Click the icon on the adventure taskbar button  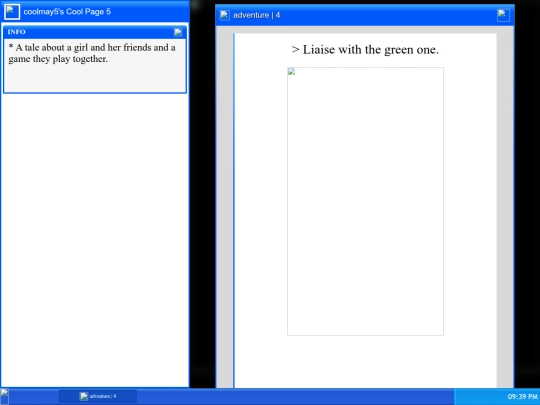coord(84,396)
